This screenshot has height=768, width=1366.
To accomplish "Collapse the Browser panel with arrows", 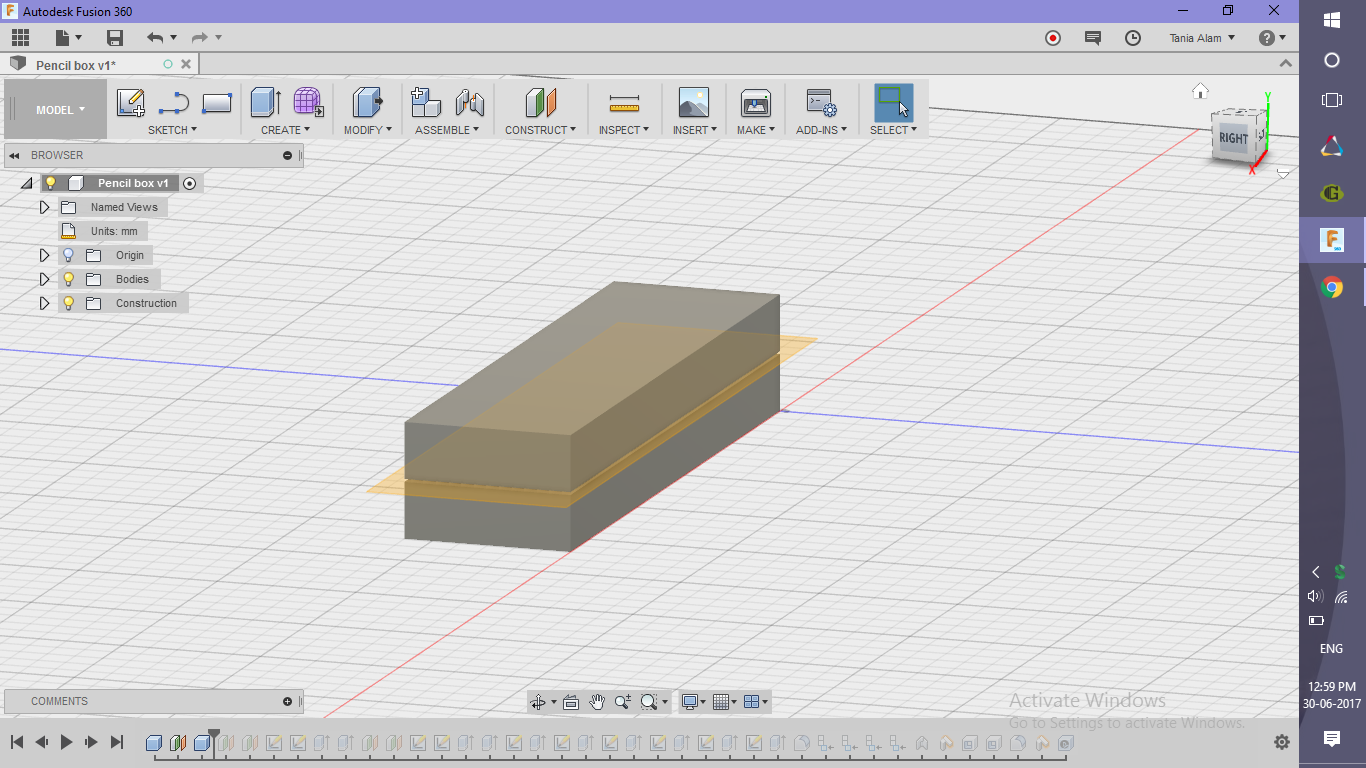I will click(x=15, y=155).
